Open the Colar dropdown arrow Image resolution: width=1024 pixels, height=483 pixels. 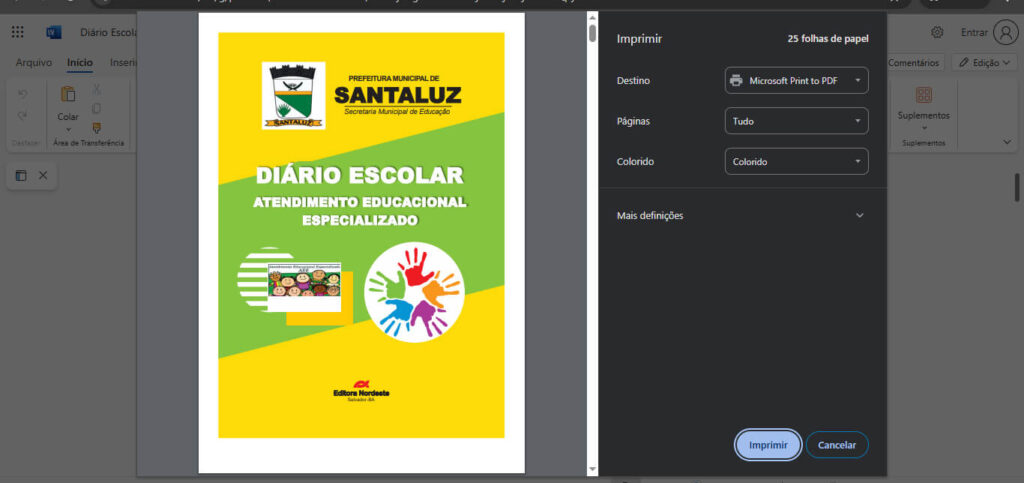coord(68,129)
